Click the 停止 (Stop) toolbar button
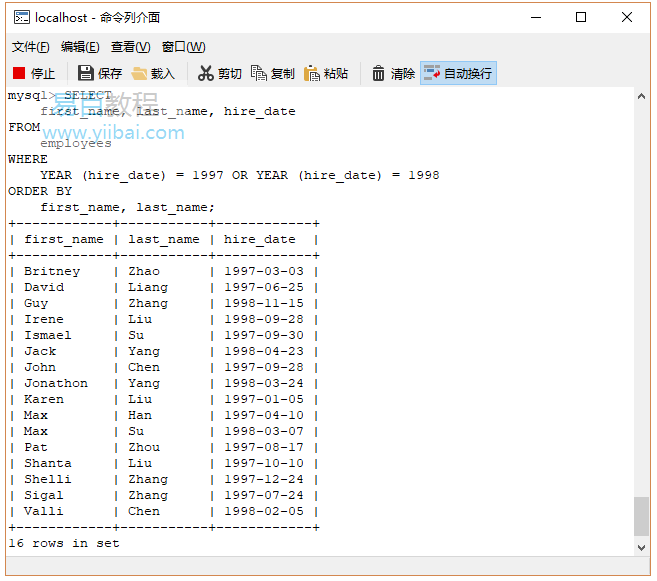Screen dimensions: 657x581 [x=34, y=73]
